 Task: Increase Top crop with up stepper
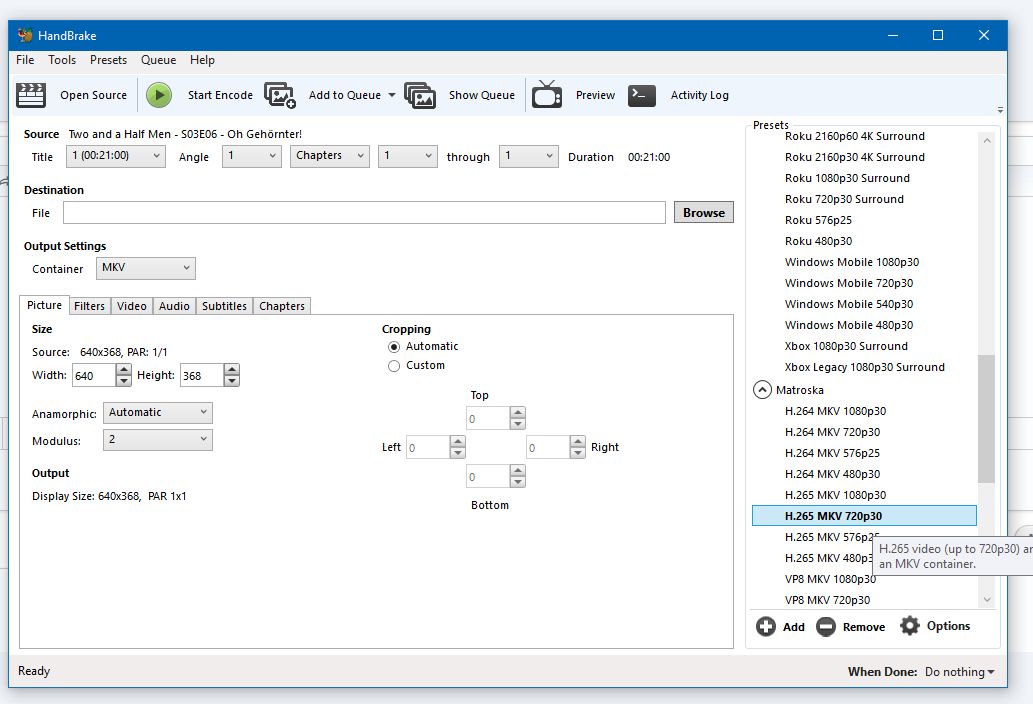coord(518,413)
